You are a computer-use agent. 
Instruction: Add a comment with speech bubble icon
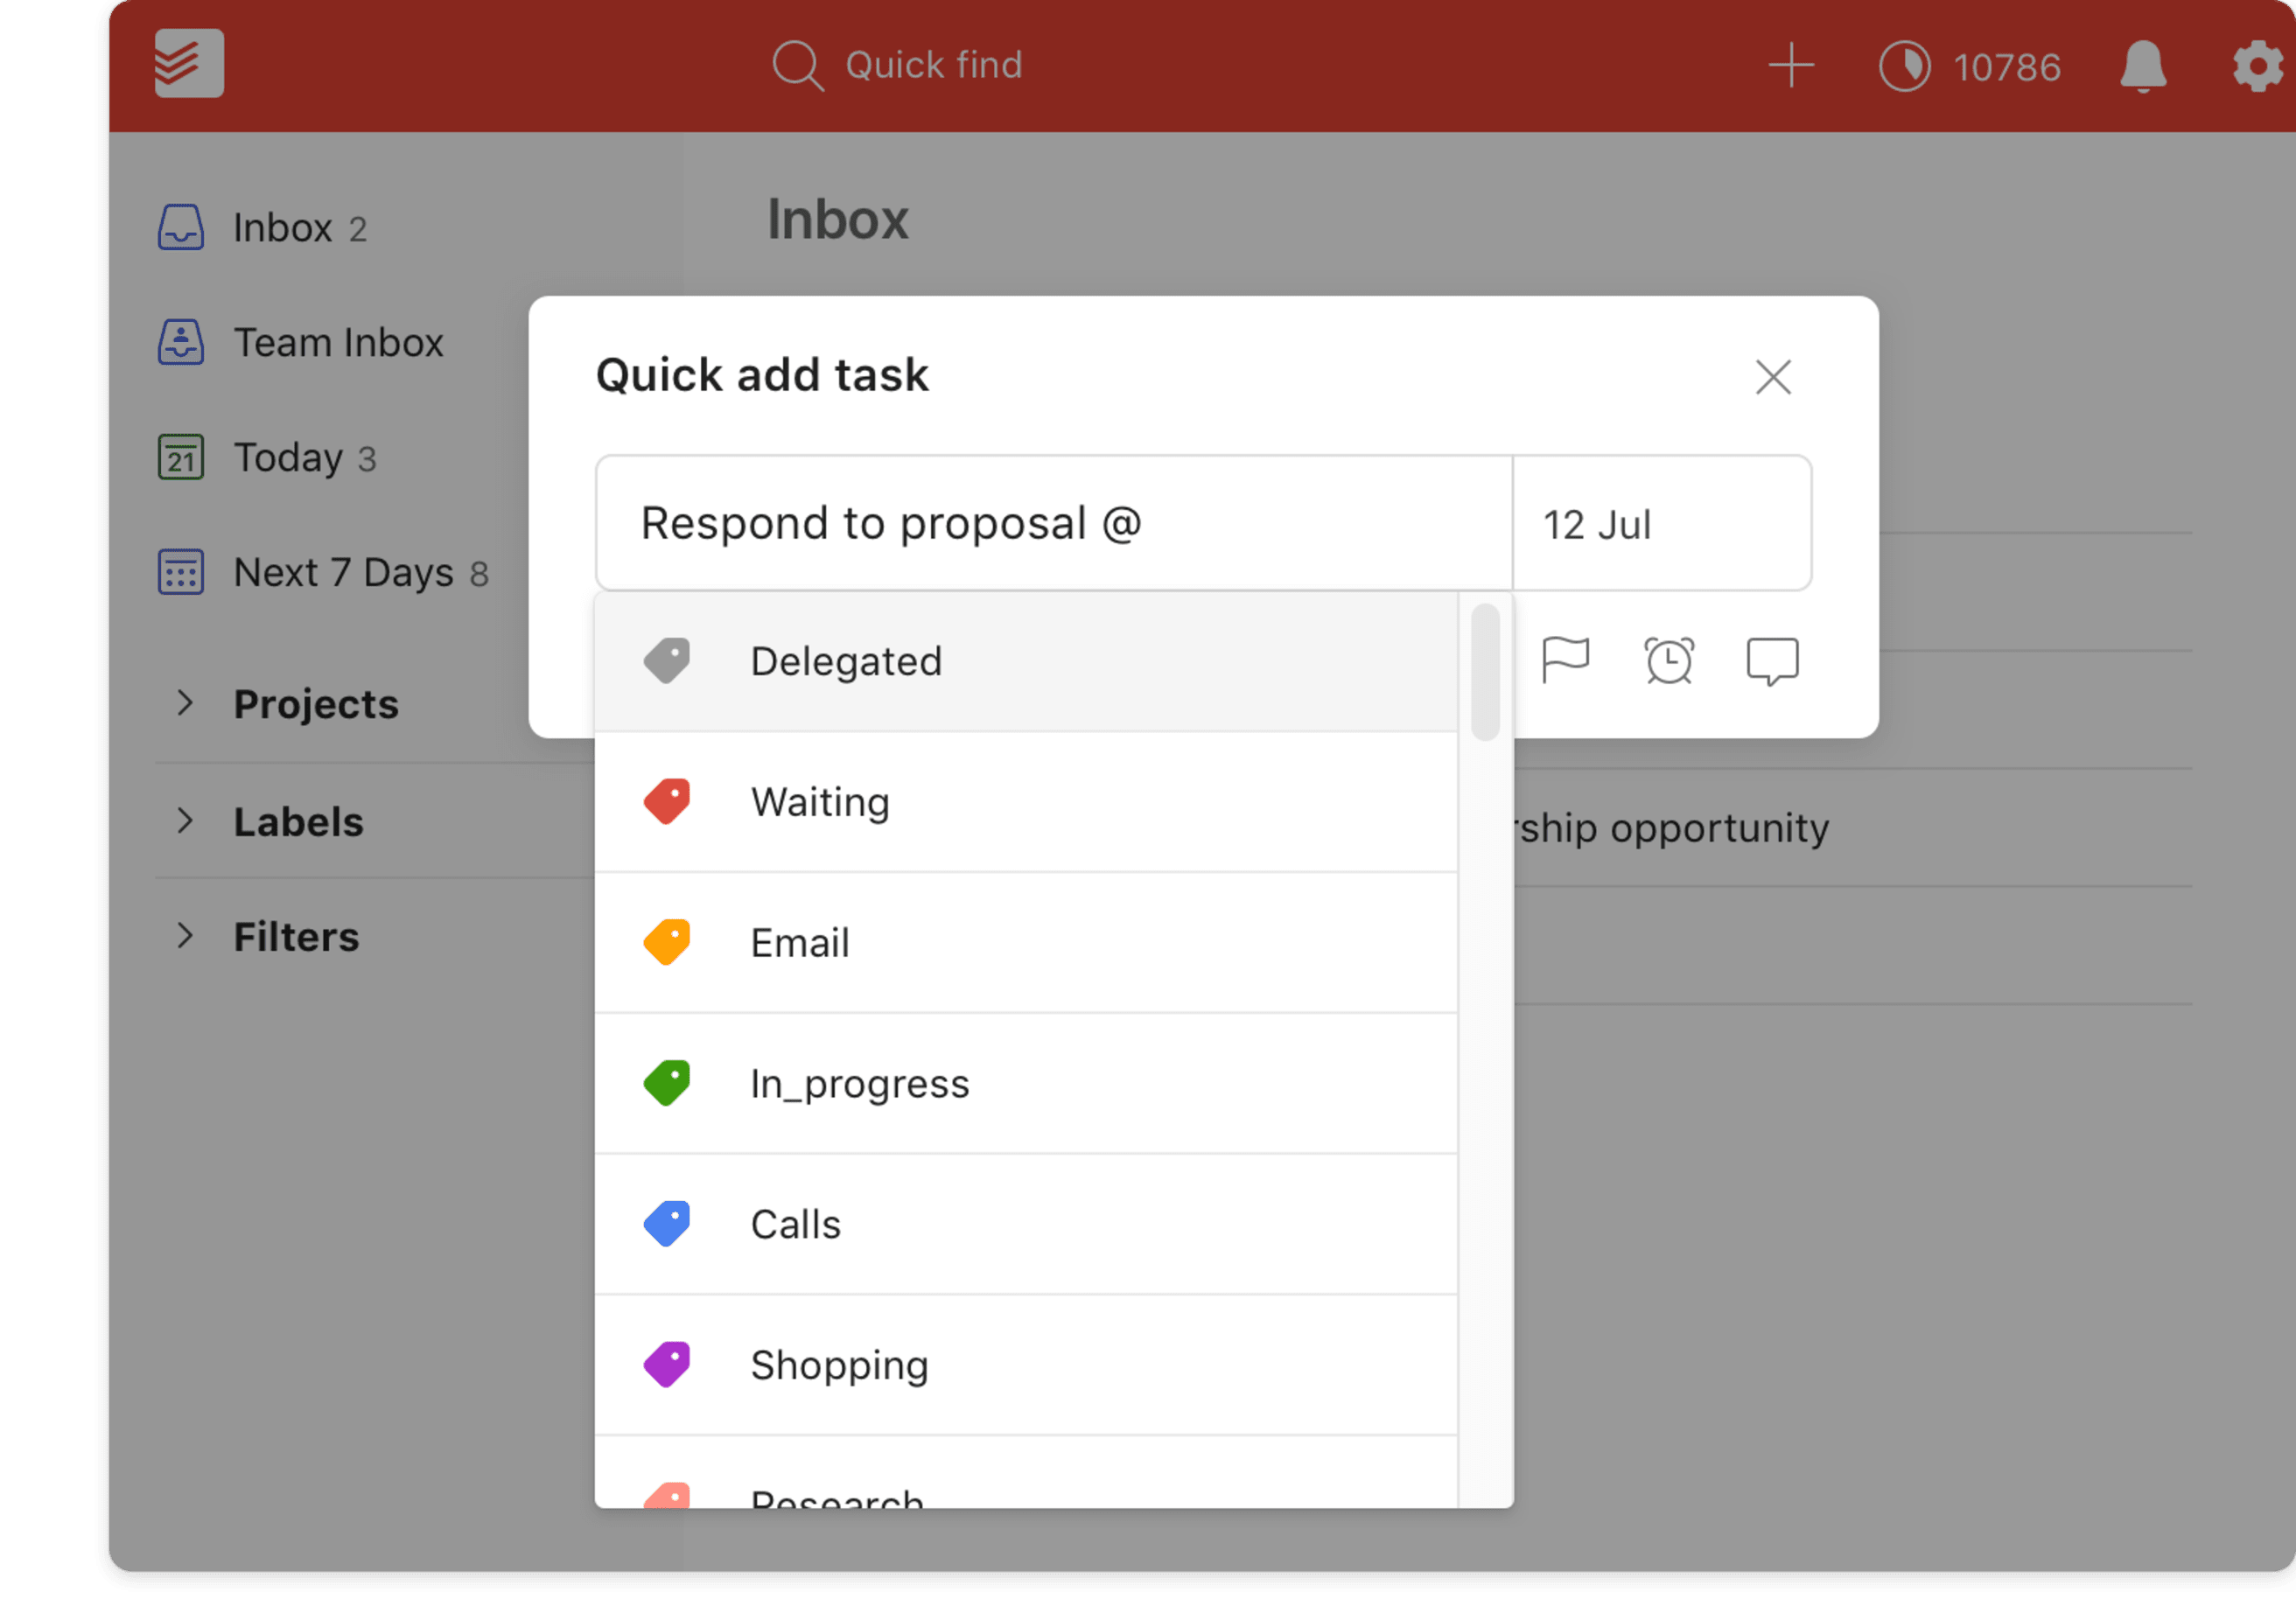1772,661
